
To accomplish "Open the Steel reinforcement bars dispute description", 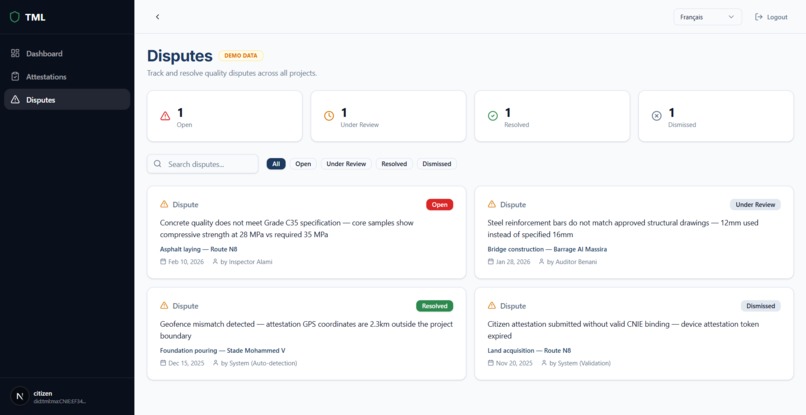I will pos(623,229).
